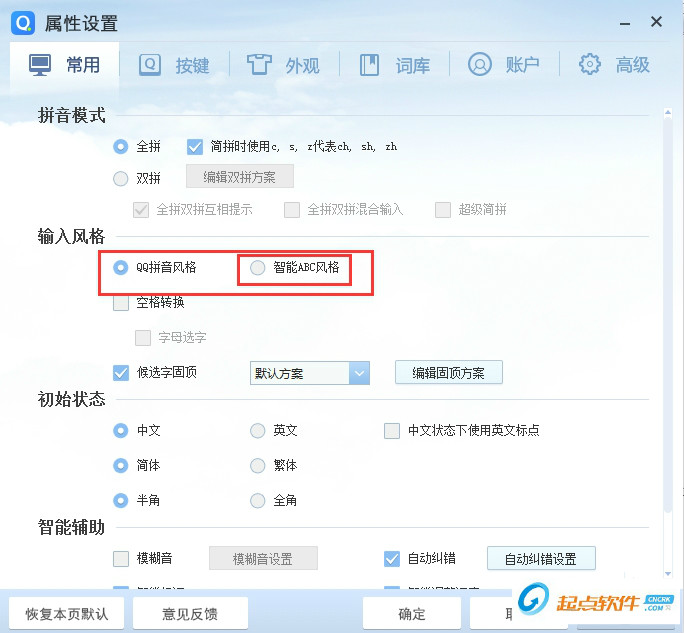The image size is (684, 633).
Task: Uncheck the 自动纠错 checkbox
Action: [x=392, y=559]
